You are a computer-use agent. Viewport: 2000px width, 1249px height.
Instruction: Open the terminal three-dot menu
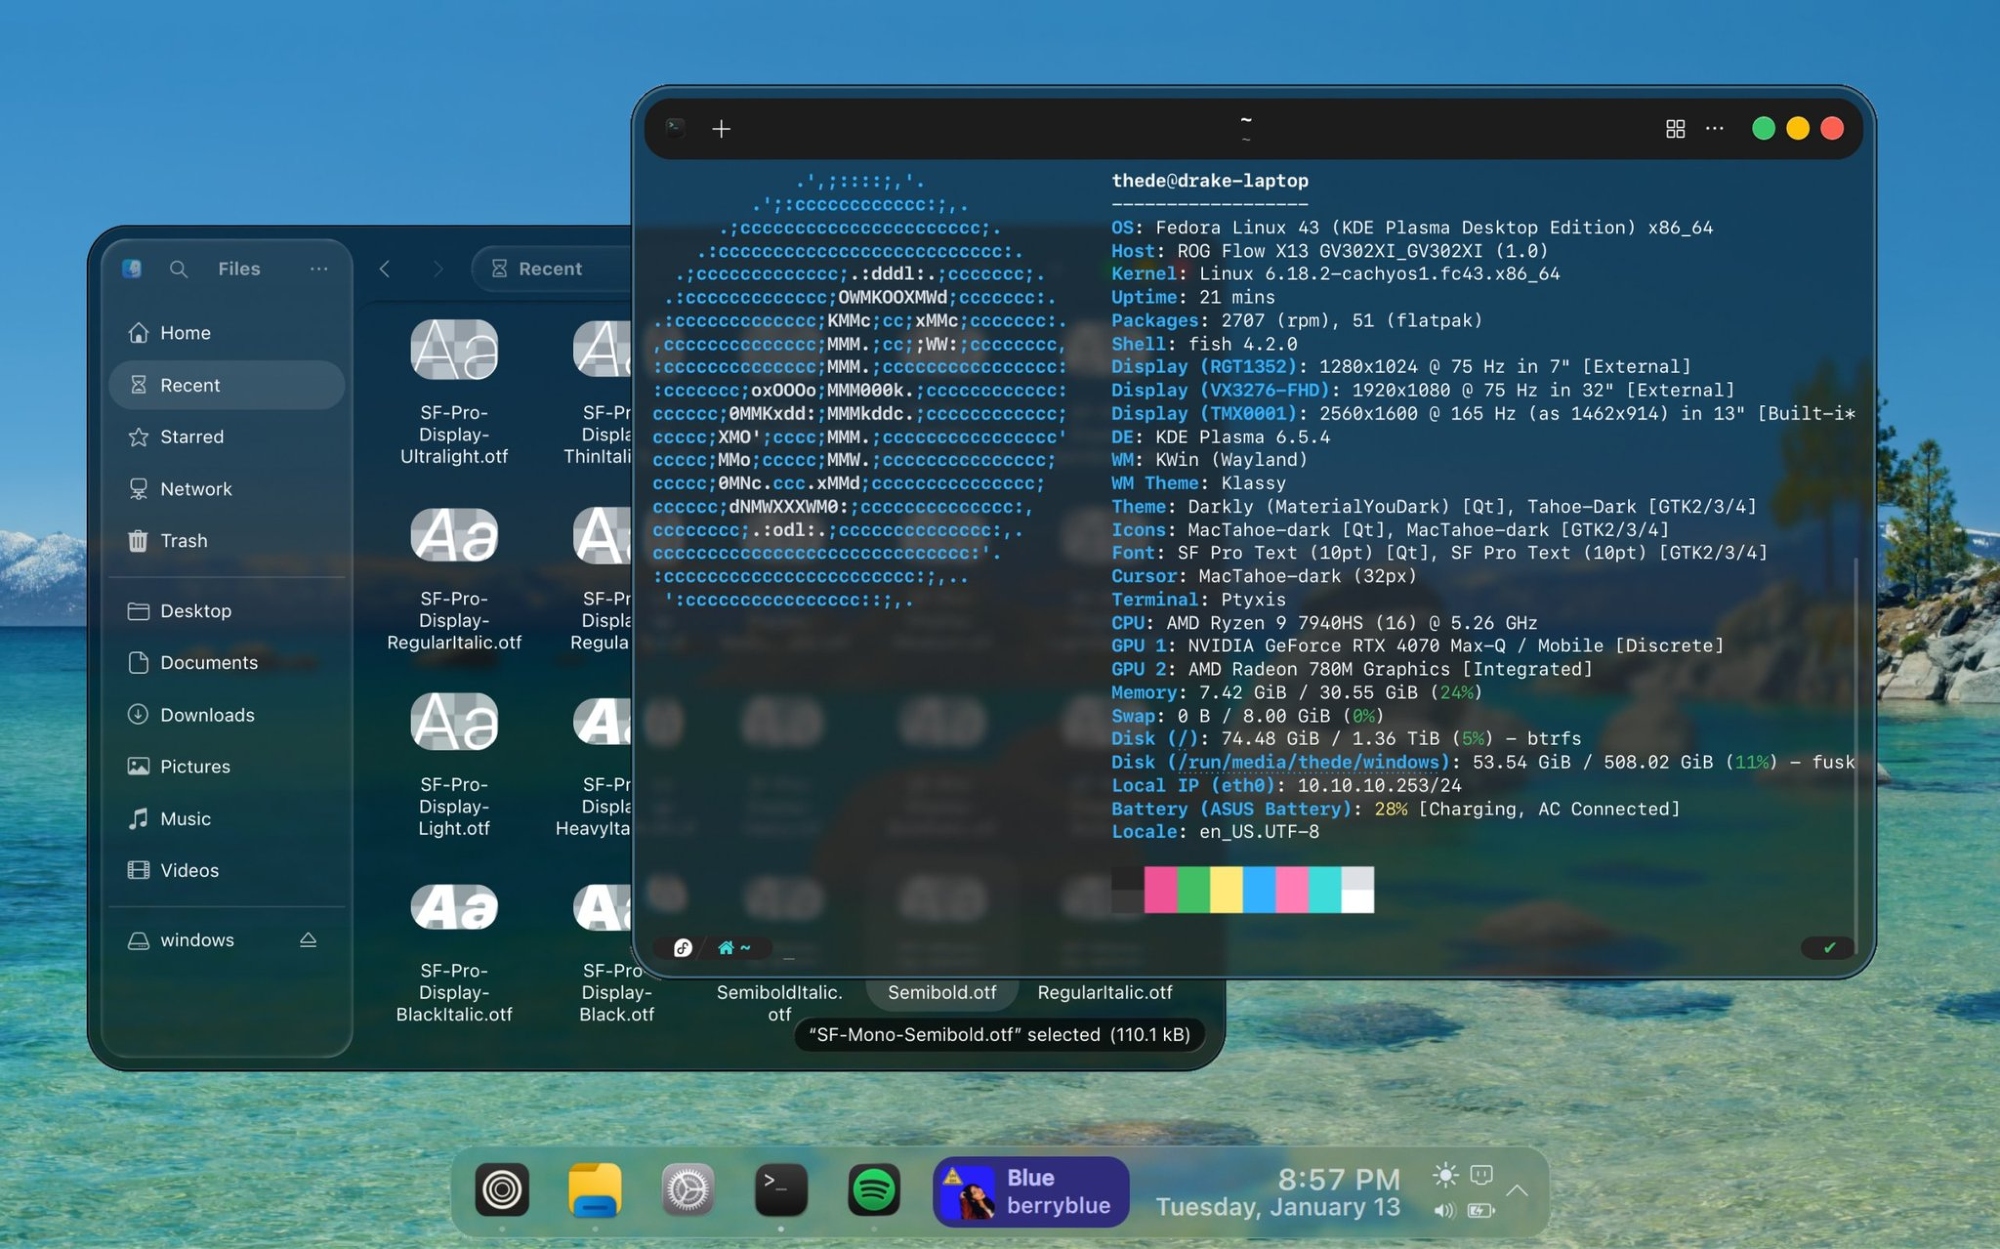click(x=1714, y=129)
